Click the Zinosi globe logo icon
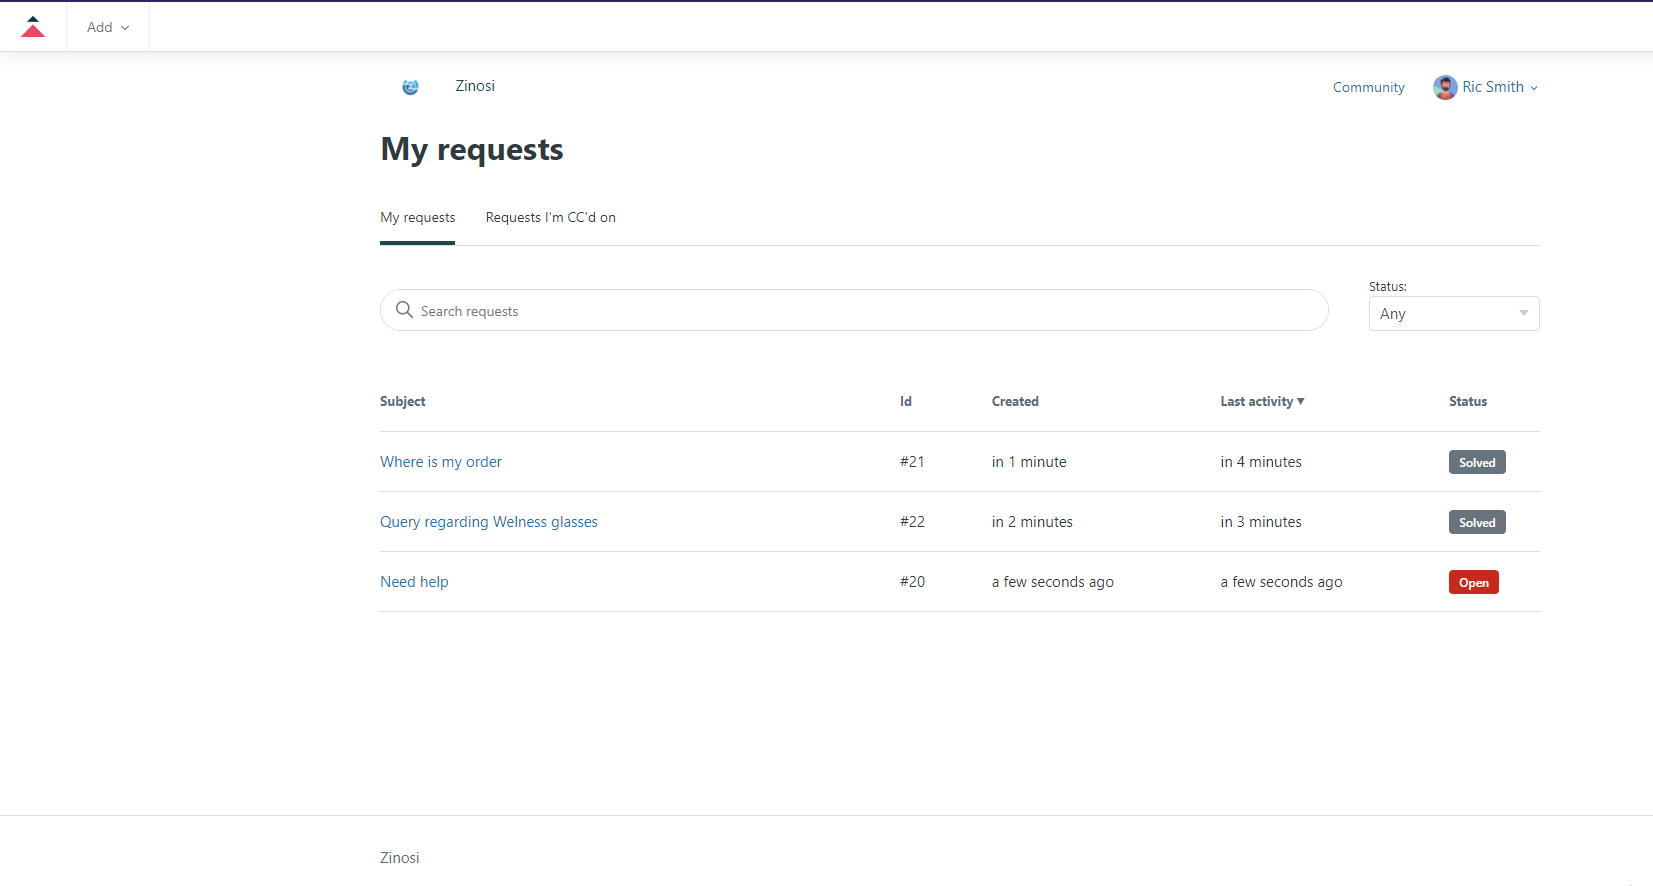The height and width of the screenshot is (886, 1653). 410,87
